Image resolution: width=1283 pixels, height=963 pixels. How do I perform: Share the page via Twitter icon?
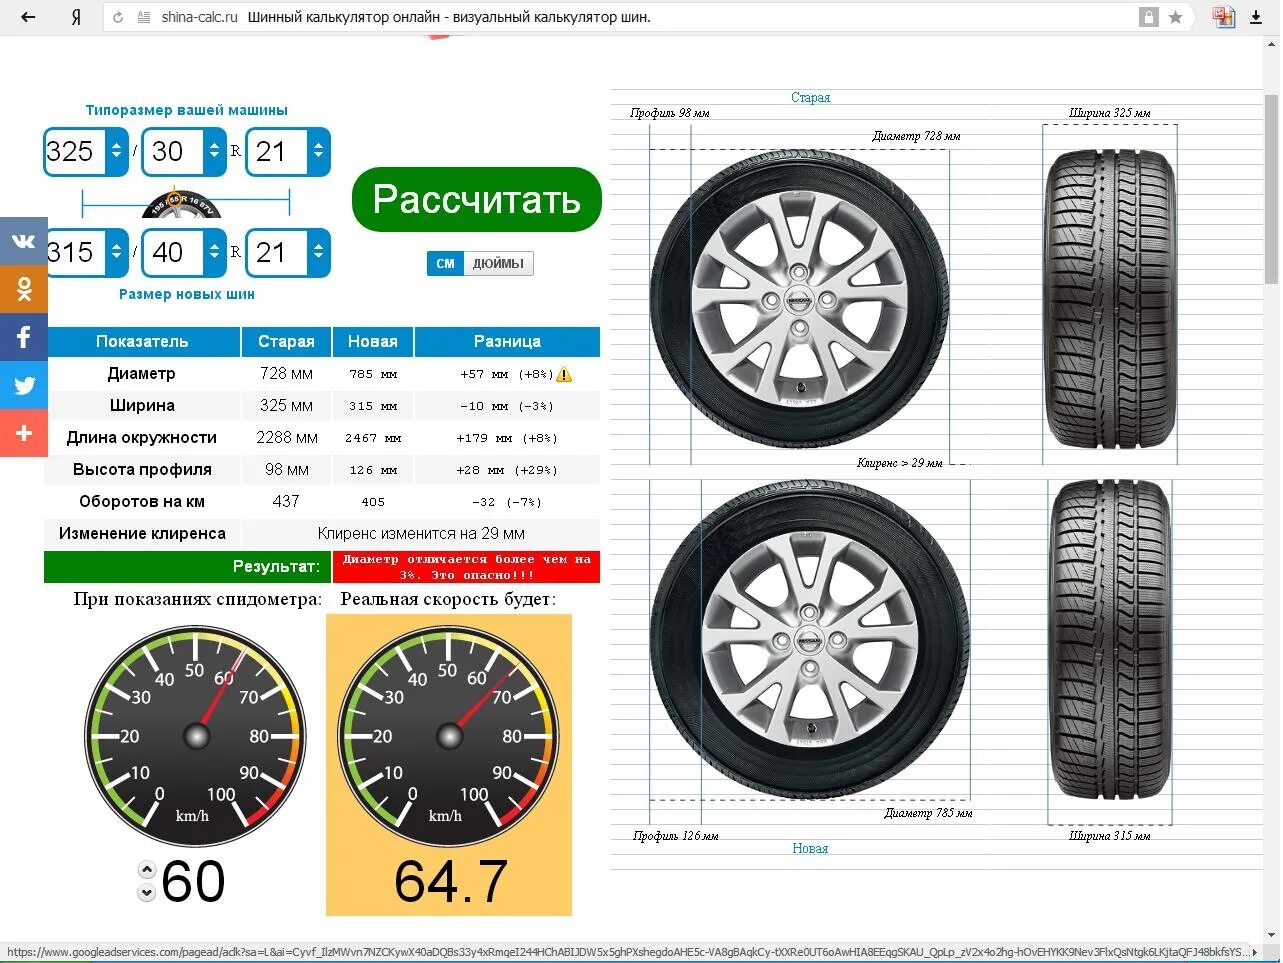click(x=24, y=385)
